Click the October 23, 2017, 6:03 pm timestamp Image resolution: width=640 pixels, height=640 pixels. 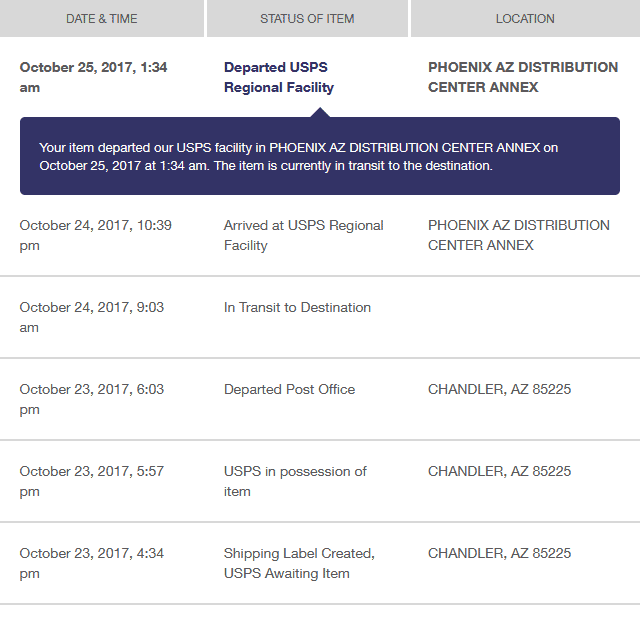(x=92, y=399)
